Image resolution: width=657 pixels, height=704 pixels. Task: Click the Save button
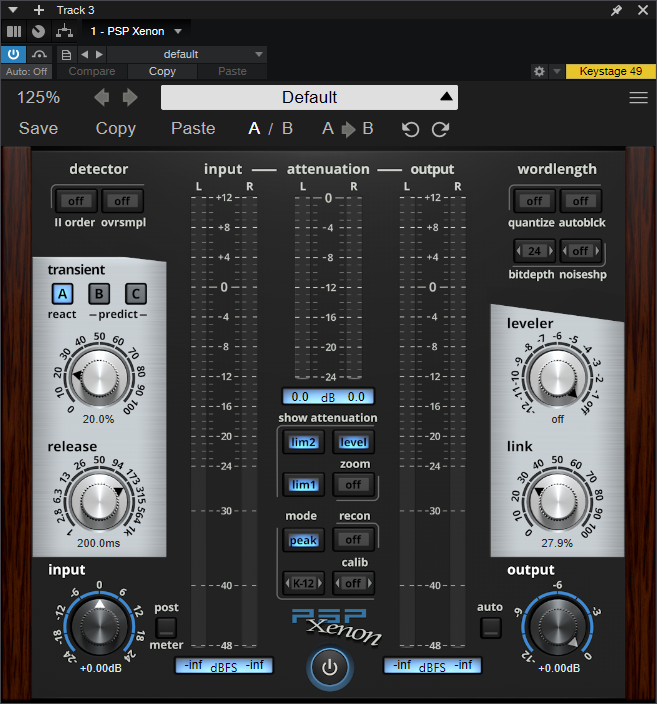pos(39,128)
